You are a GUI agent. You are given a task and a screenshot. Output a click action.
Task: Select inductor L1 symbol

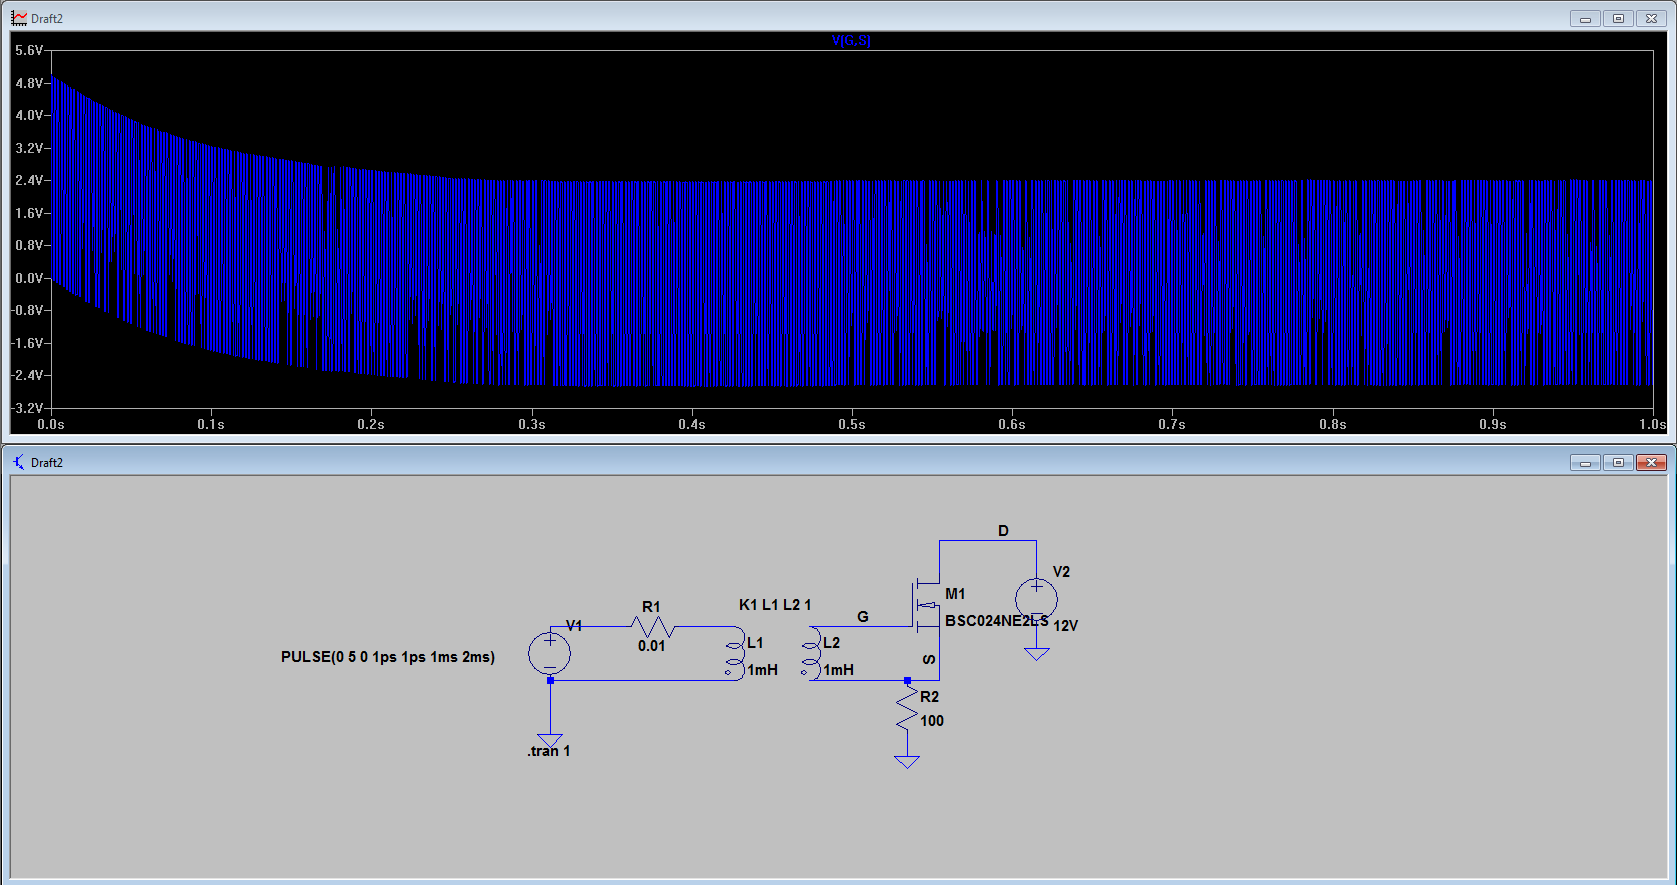[x=735, y=654]
